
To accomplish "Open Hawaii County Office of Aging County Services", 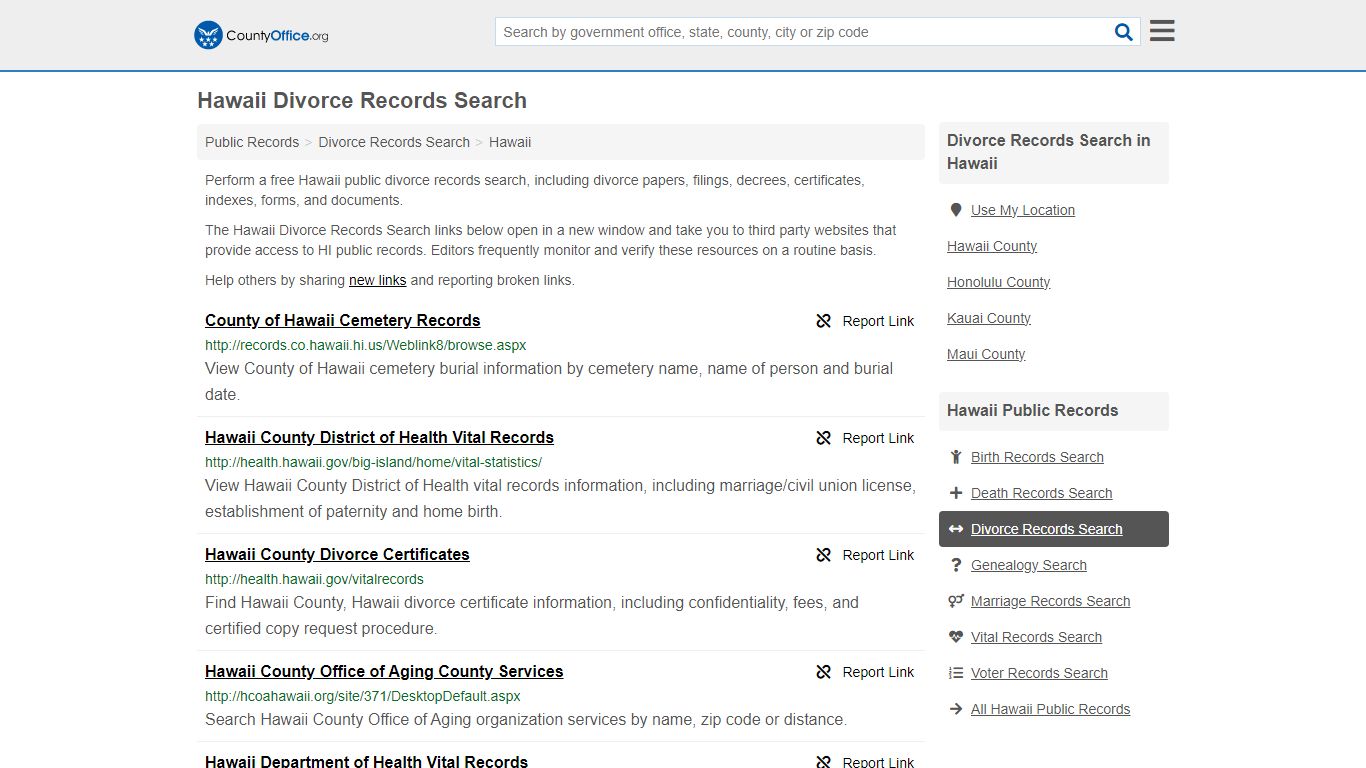I will pyautogui.click(x=384, y=671).
